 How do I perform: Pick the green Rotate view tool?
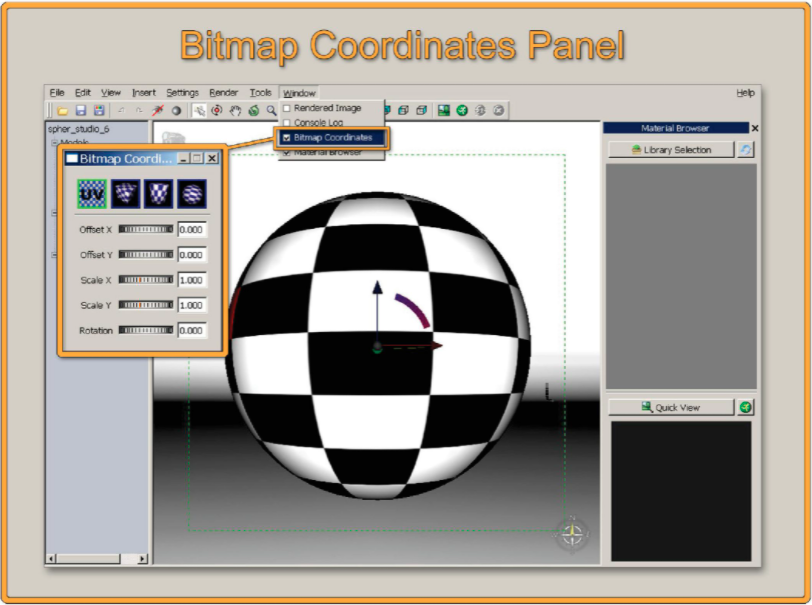tap(254, 110)
